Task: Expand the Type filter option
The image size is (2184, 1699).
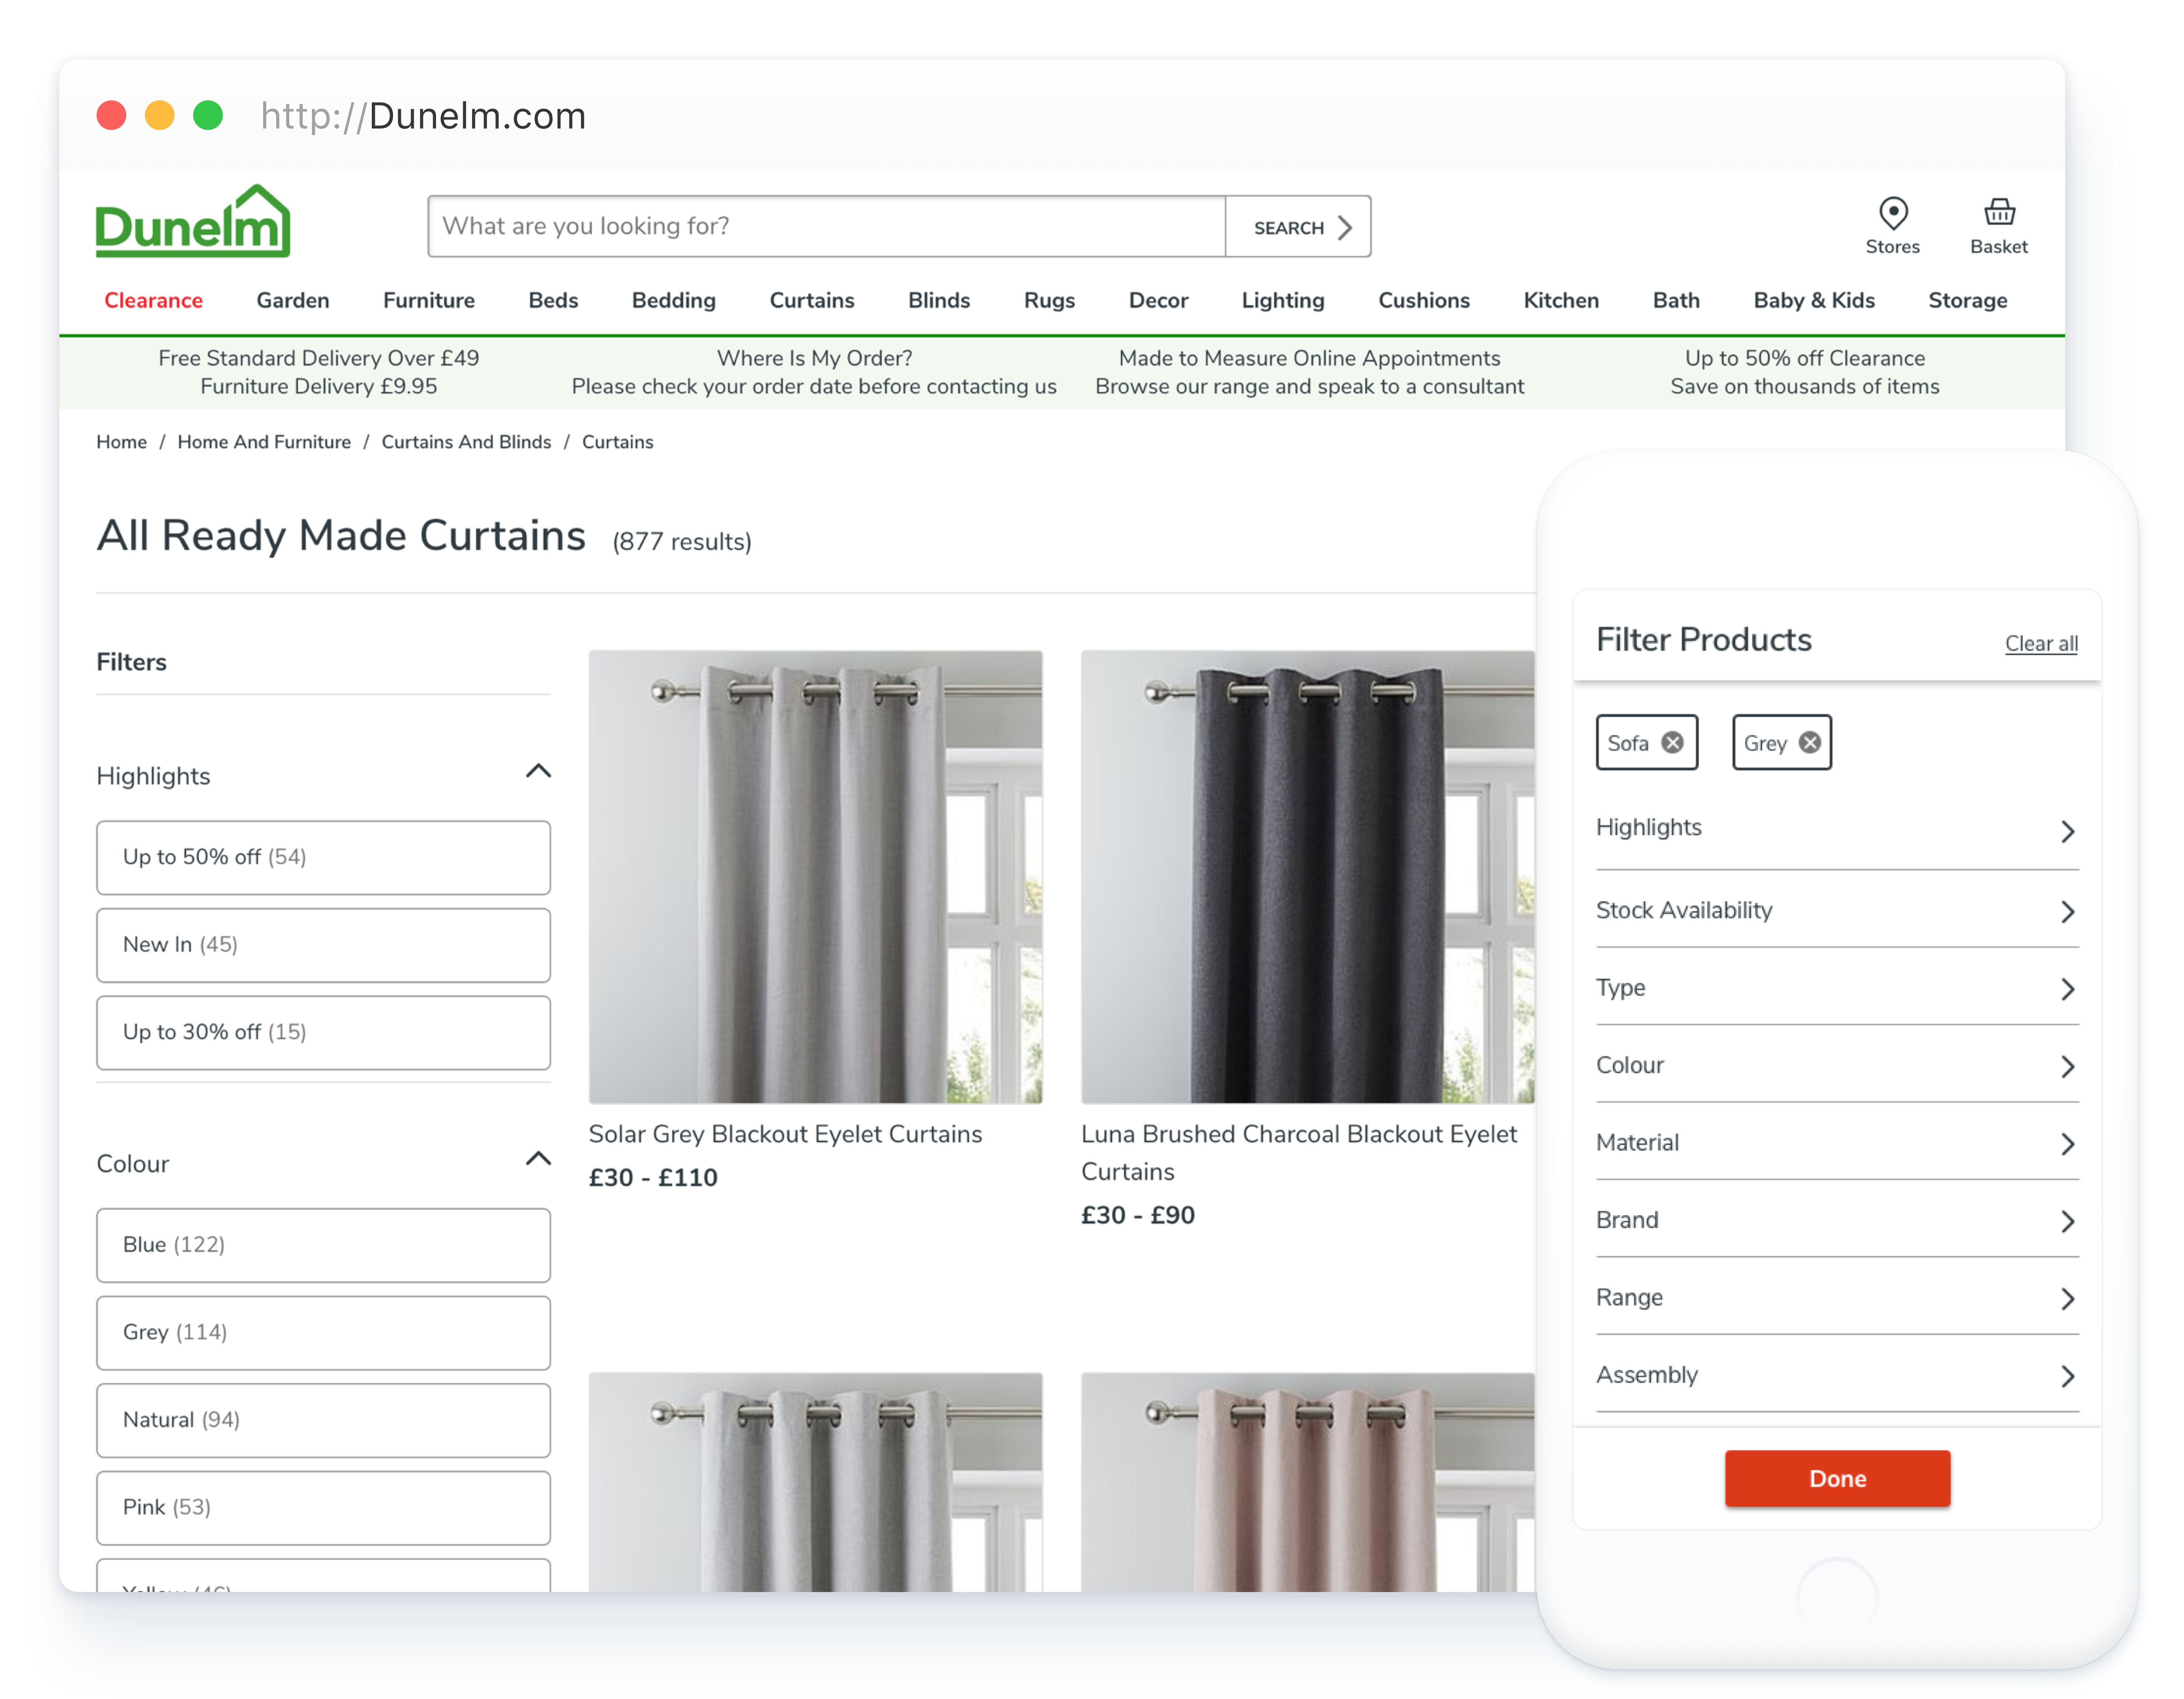Action: coord(1837,988)
